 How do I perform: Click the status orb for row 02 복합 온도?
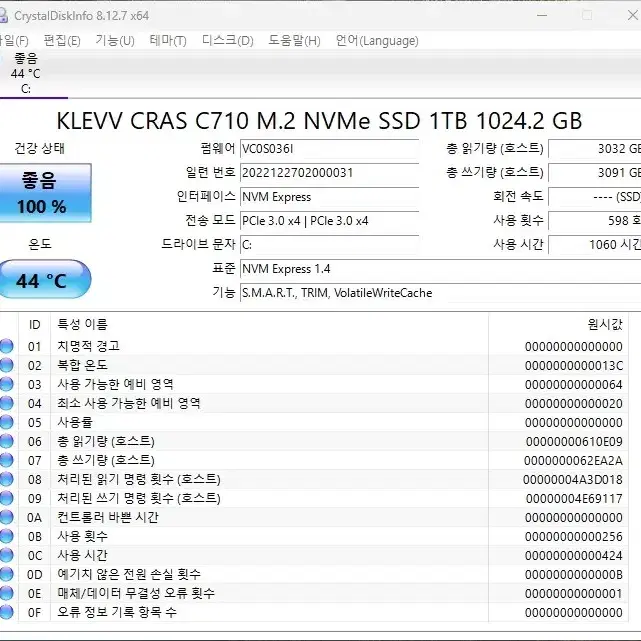[6, 365]
